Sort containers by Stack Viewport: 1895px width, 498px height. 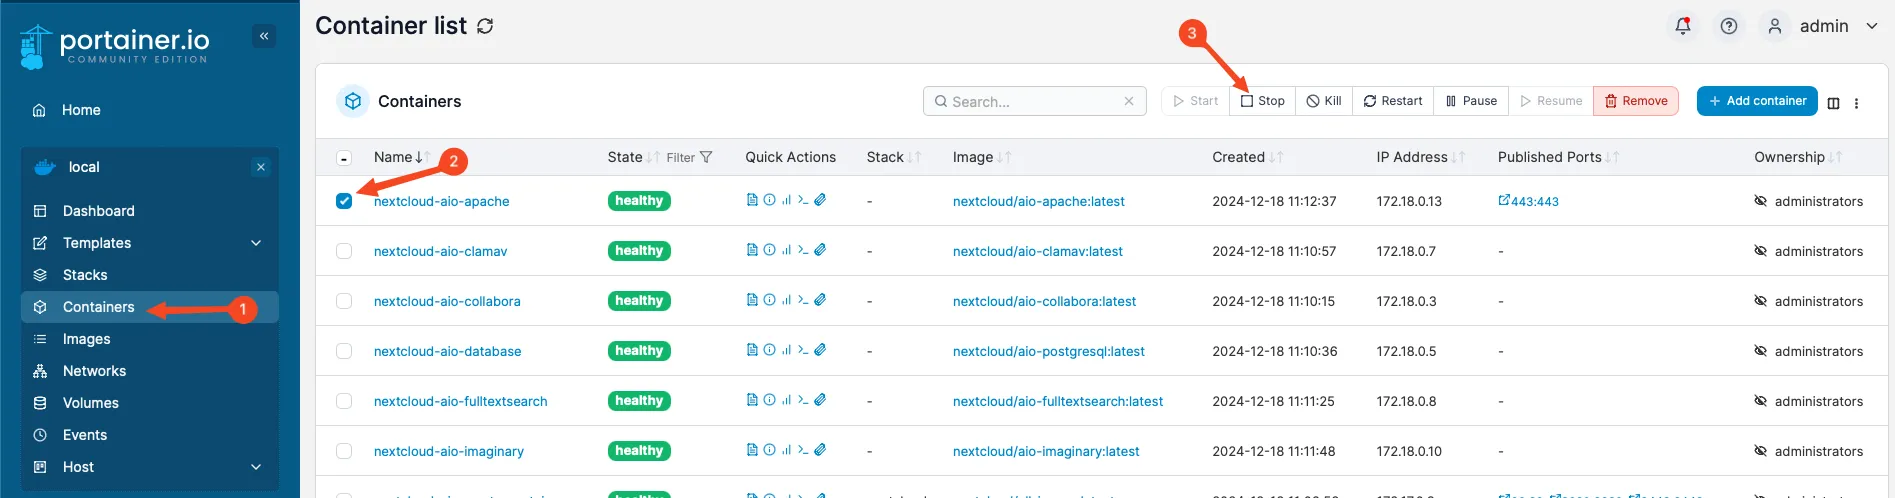pyautogui.click(x=893, y=157)
